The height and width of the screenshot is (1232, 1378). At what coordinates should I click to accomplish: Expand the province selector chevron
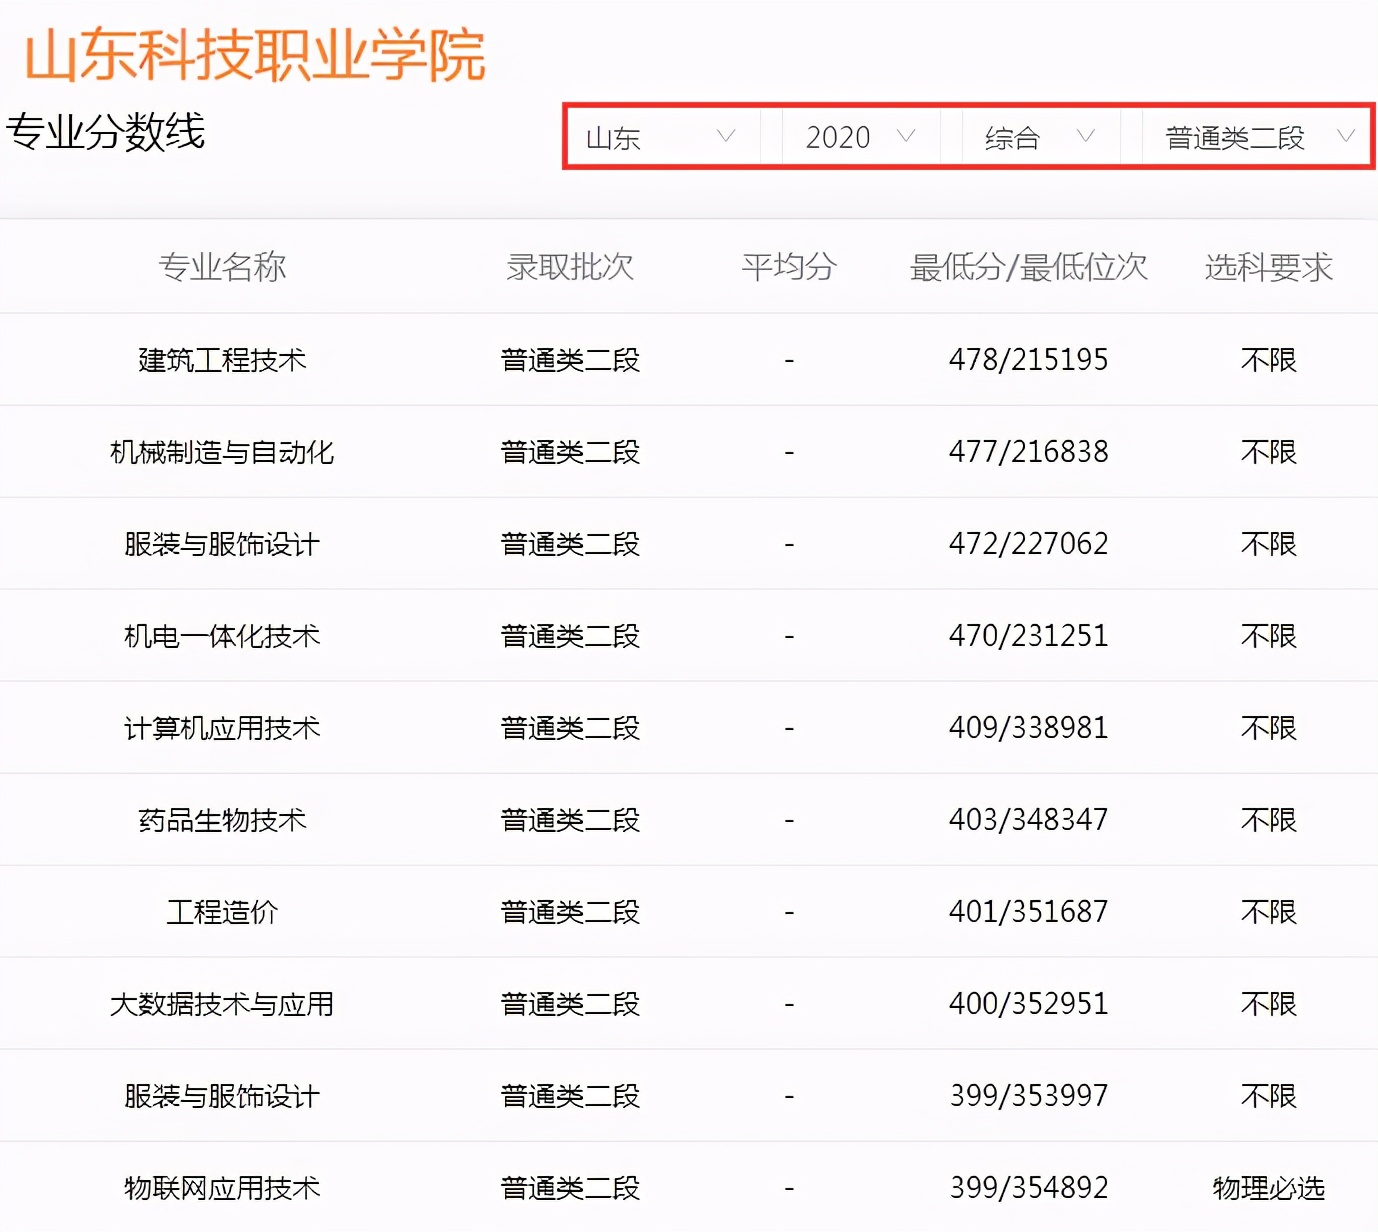pyautogui.click(x=728, y=137)
